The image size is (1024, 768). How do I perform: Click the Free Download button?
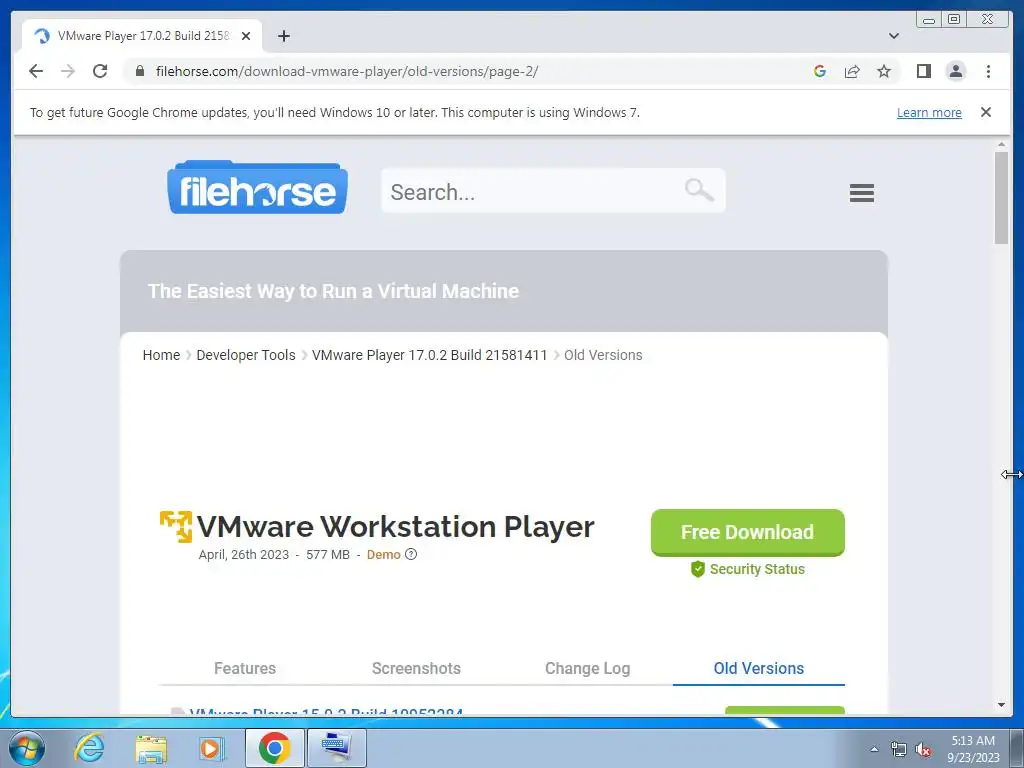coord(748,532)
